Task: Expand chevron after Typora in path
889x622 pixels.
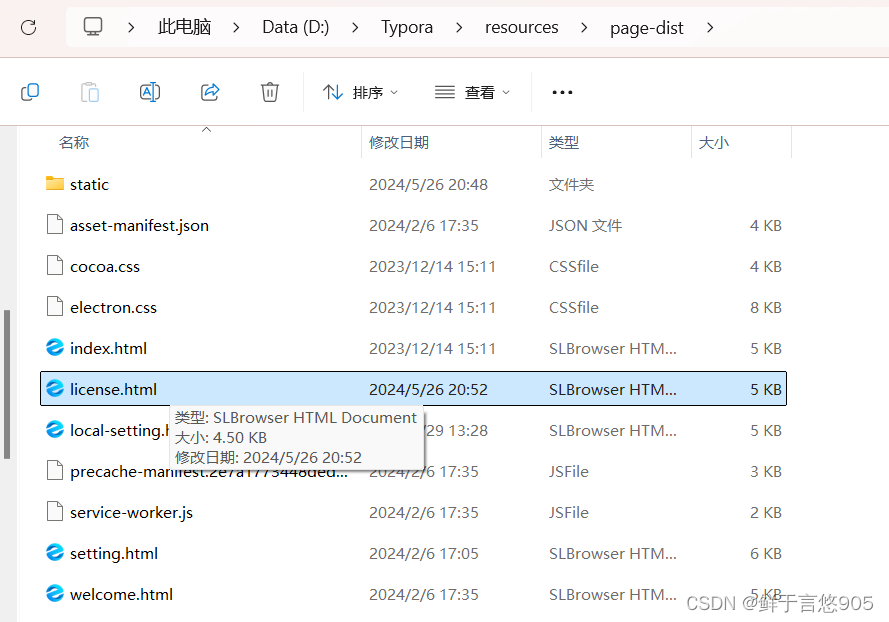Action: coord(459,27)
